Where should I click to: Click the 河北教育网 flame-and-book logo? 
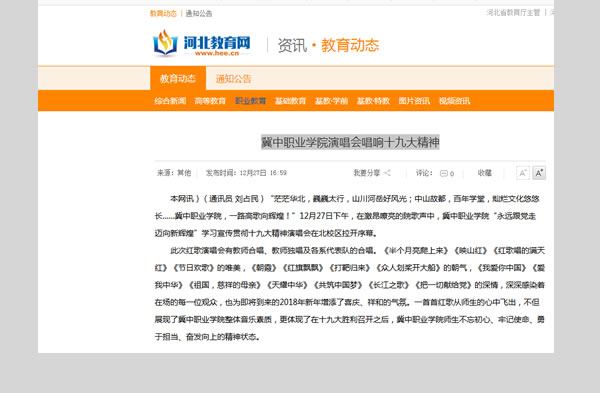click(x=165, y=43)
